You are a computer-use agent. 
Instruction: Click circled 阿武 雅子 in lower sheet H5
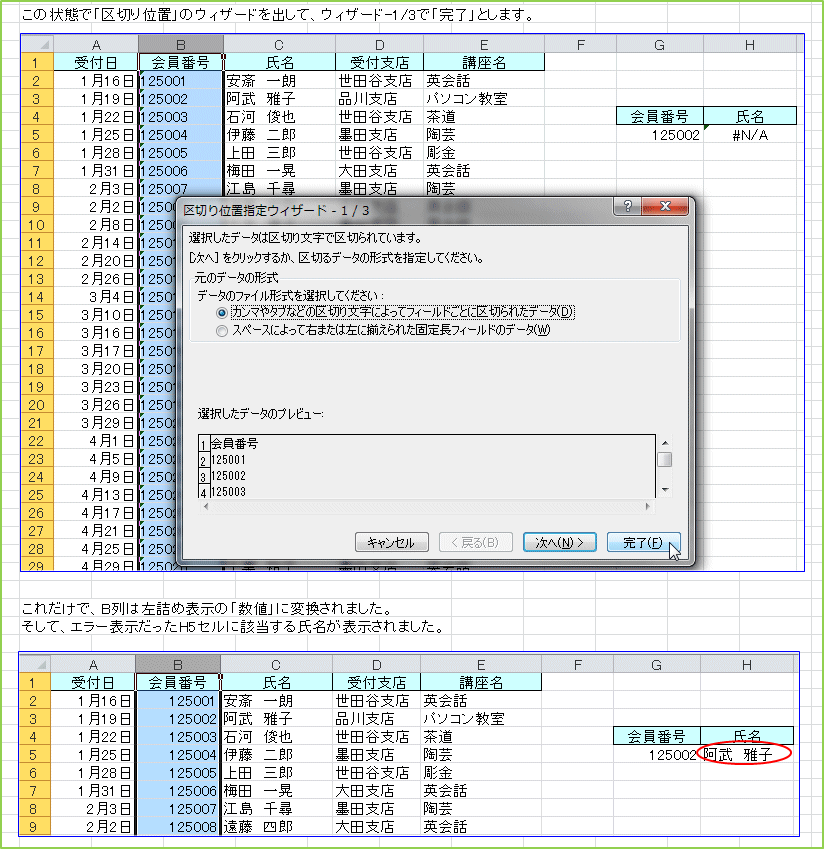pos(747,754)
